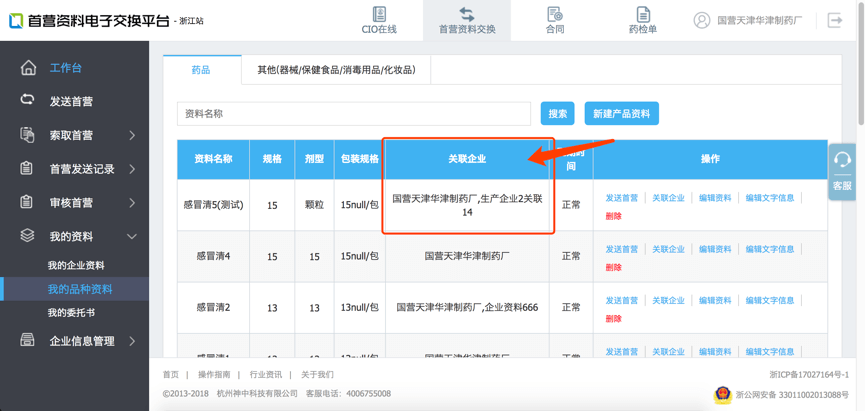Click 发送首营 link for 感冒清2

pos(622,300)
